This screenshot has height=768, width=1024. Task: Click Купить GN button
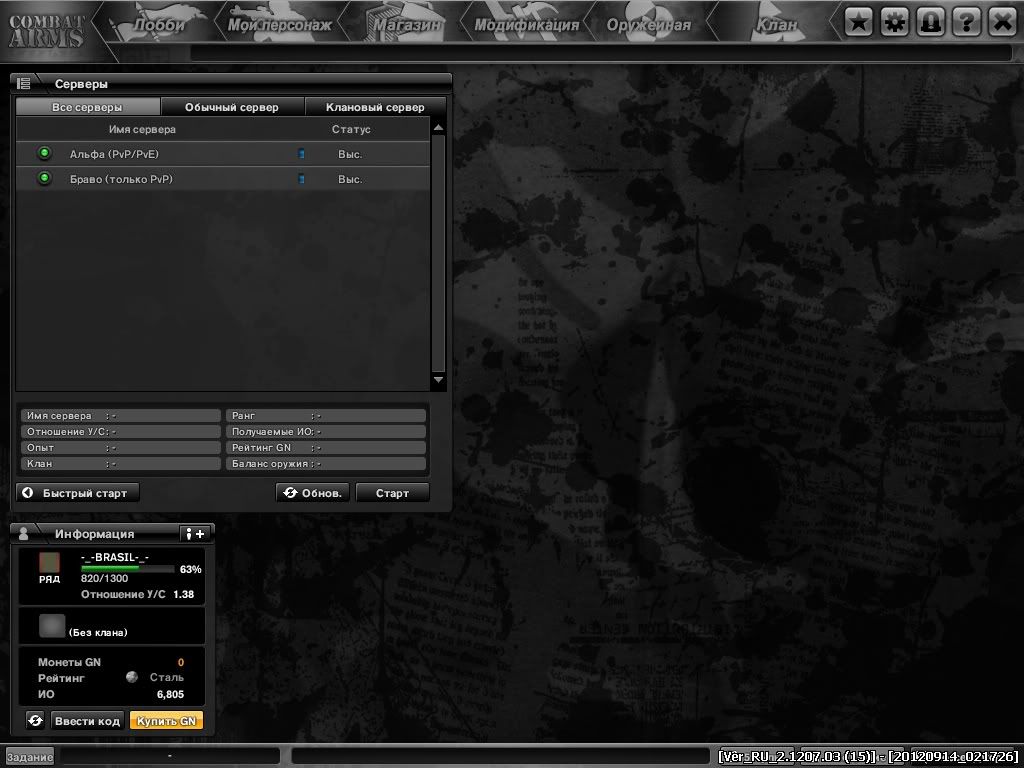coord(167,719)
